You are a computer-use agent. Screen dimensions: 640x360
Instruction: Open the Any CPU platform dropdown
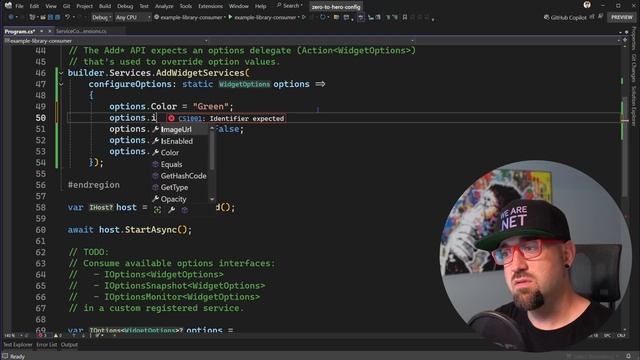coord(133,17)
